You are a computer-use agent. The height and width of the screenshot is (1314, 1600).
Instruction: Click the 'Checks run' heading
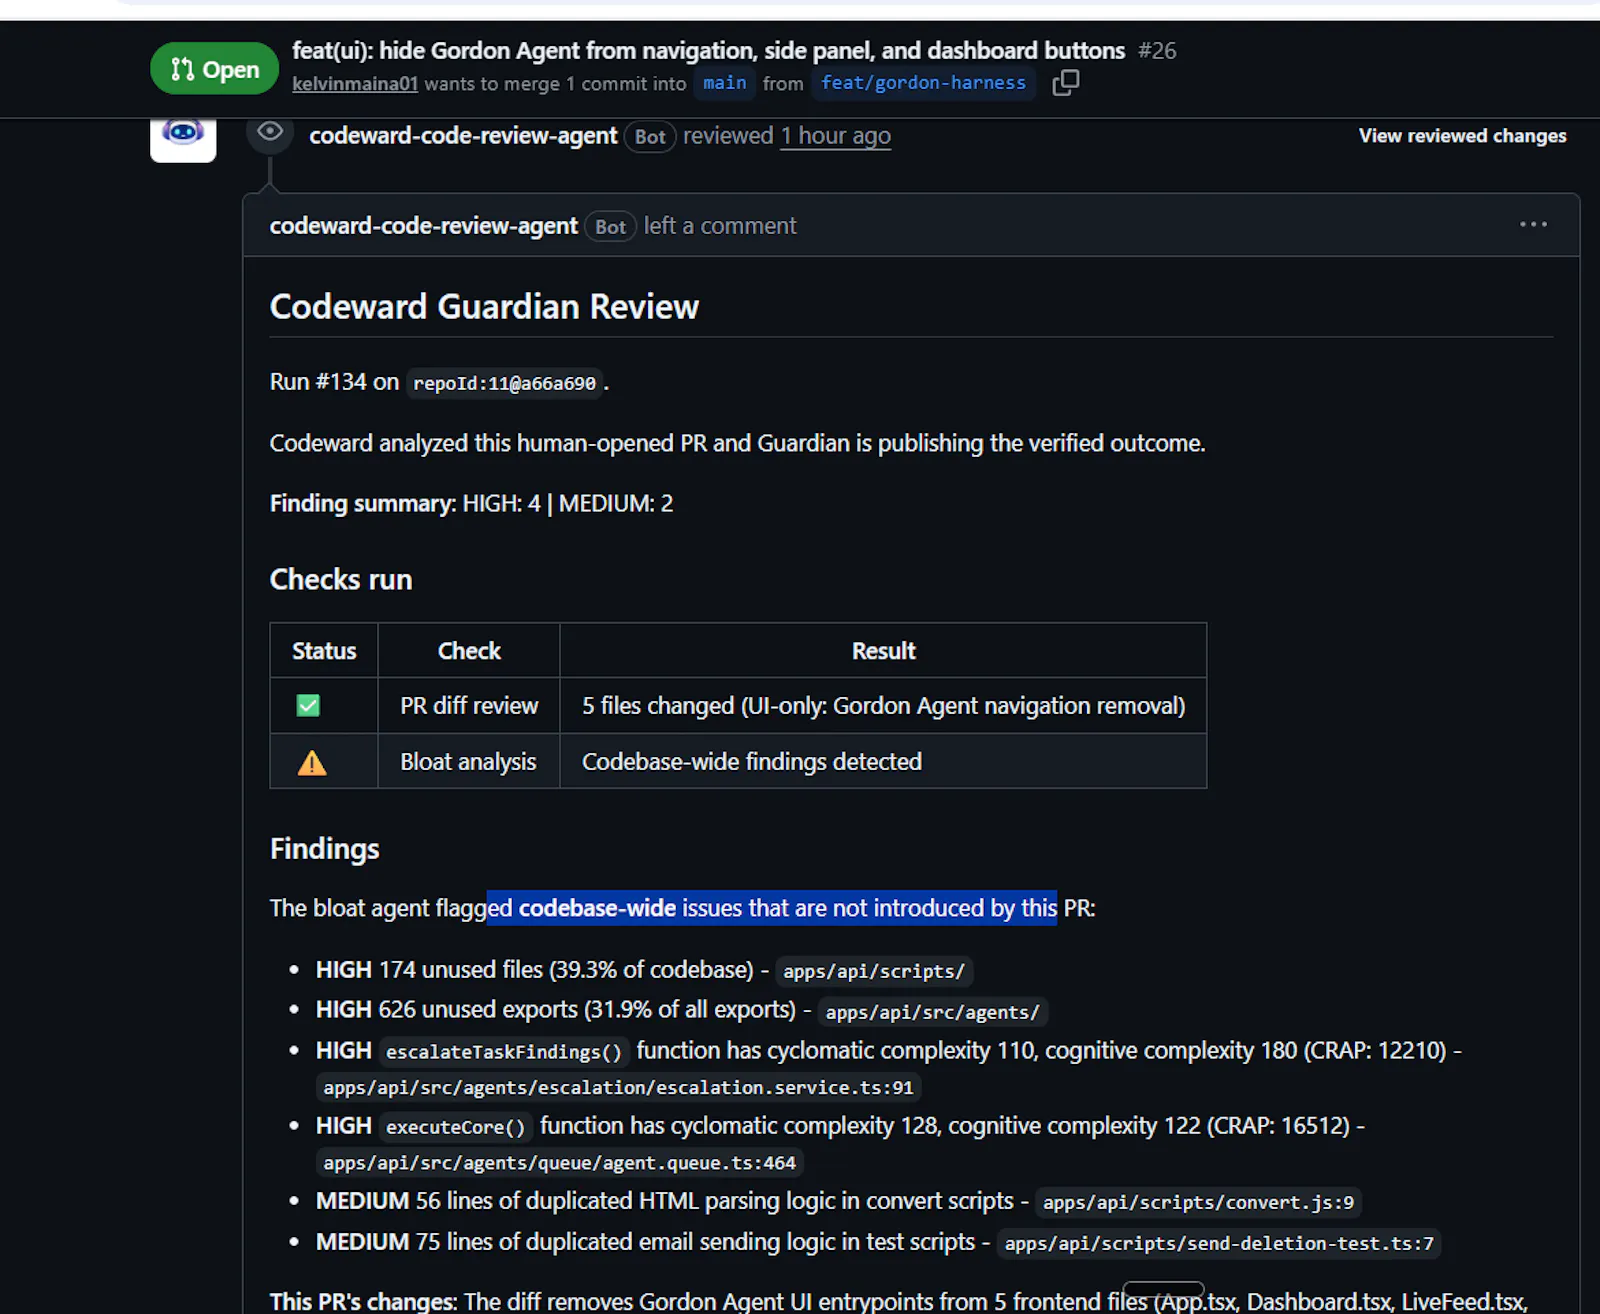341,580
